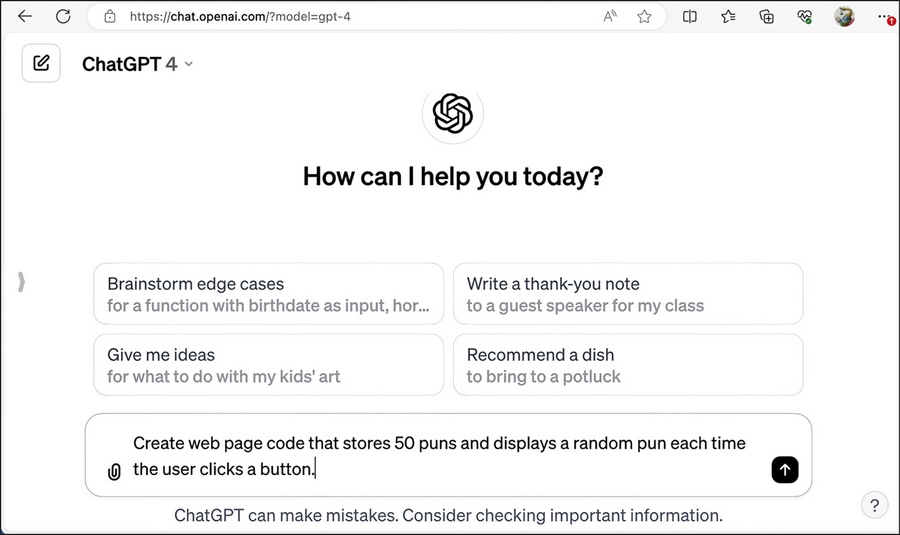Open the Read Aloud icon in address bar

tap(610, 17)
